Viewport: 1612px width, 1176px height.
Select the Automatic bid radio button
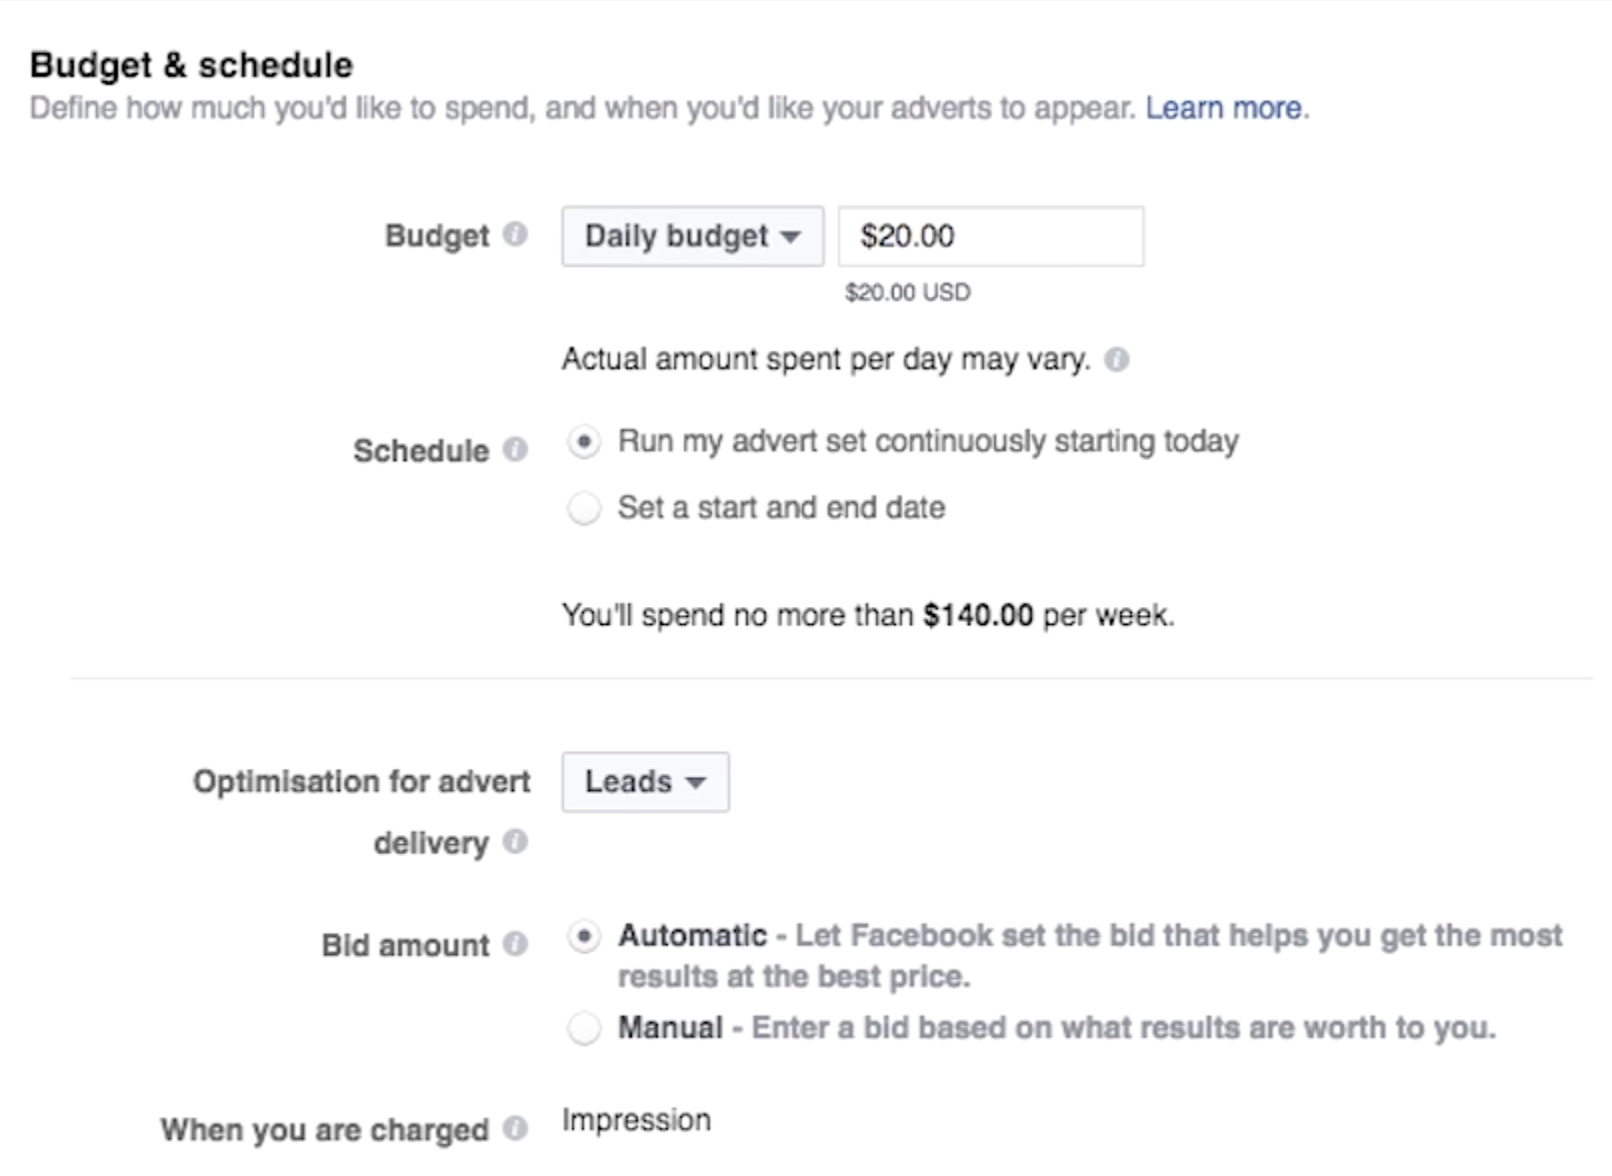pos(584,937)
